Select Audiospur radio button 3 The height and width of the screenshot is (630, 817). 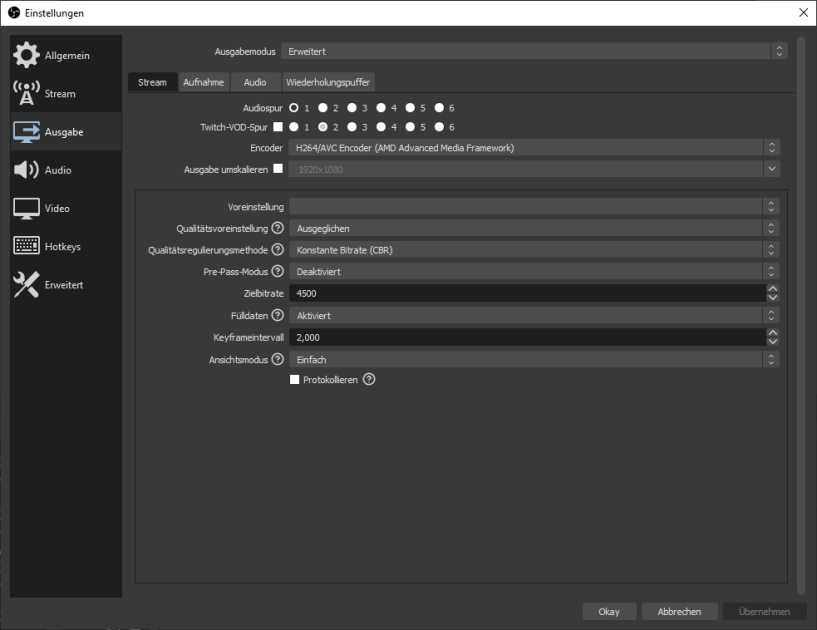pos(352,107)
